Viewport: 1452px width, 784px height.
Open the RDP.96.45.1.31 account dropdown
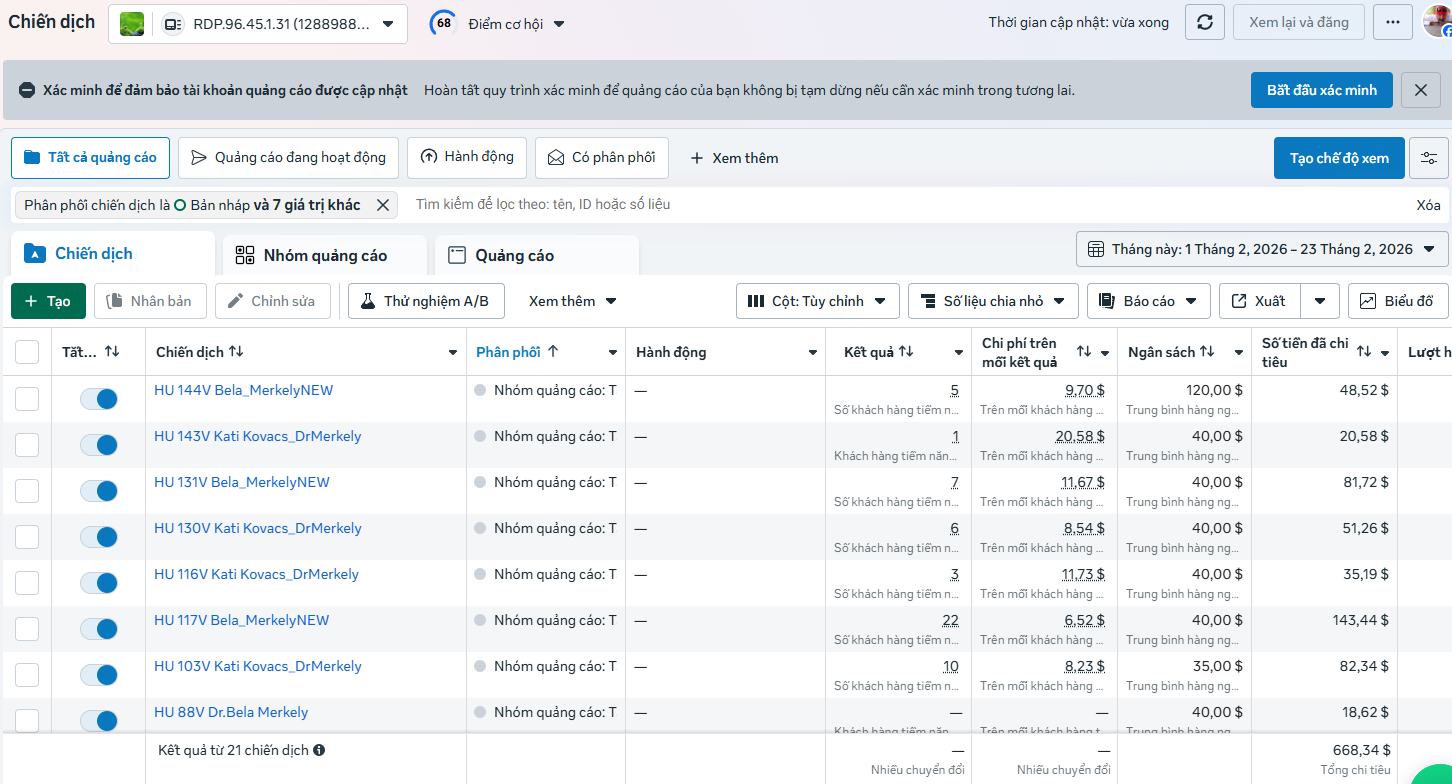click(258, 24)
